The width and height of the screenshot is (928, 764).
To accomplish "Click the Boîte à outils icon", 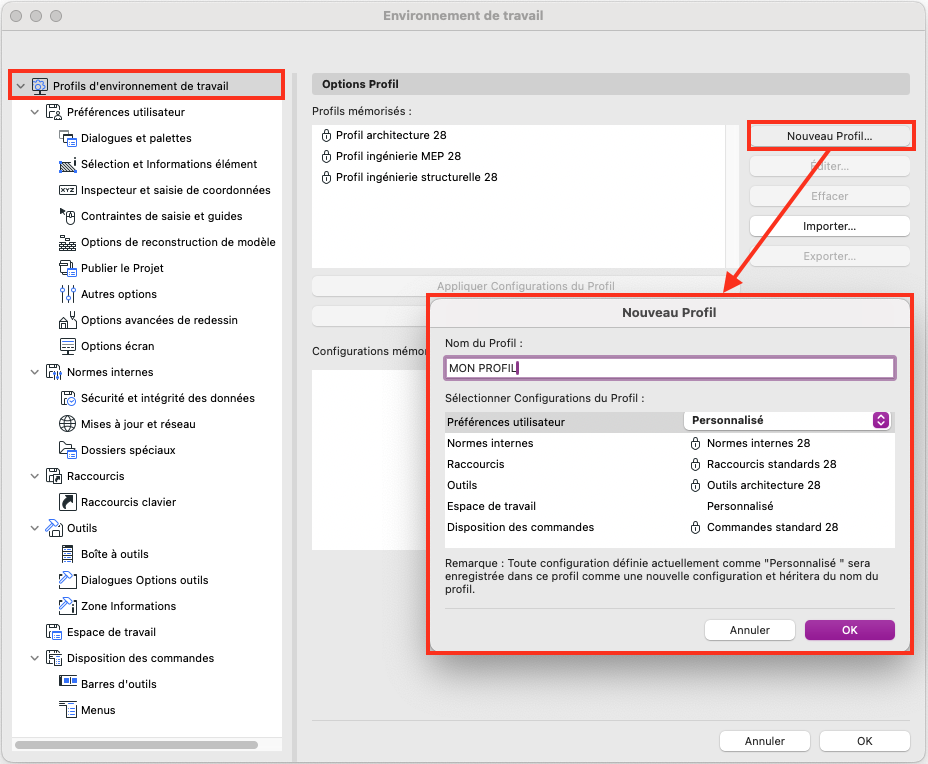I will coord(67,554).
